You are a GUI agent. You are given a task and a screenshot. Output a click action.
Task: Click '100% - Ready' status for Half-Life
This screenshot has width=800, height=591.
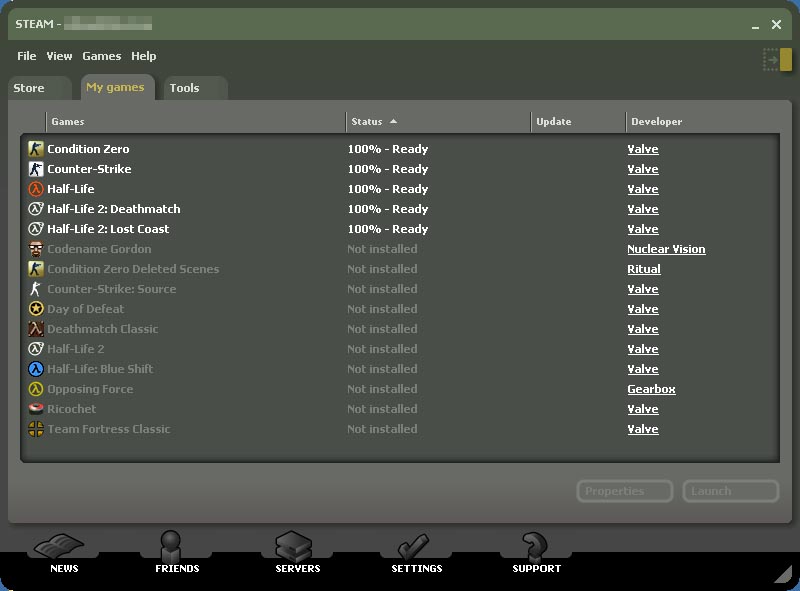pyautogui.click(x=388, y=189)
